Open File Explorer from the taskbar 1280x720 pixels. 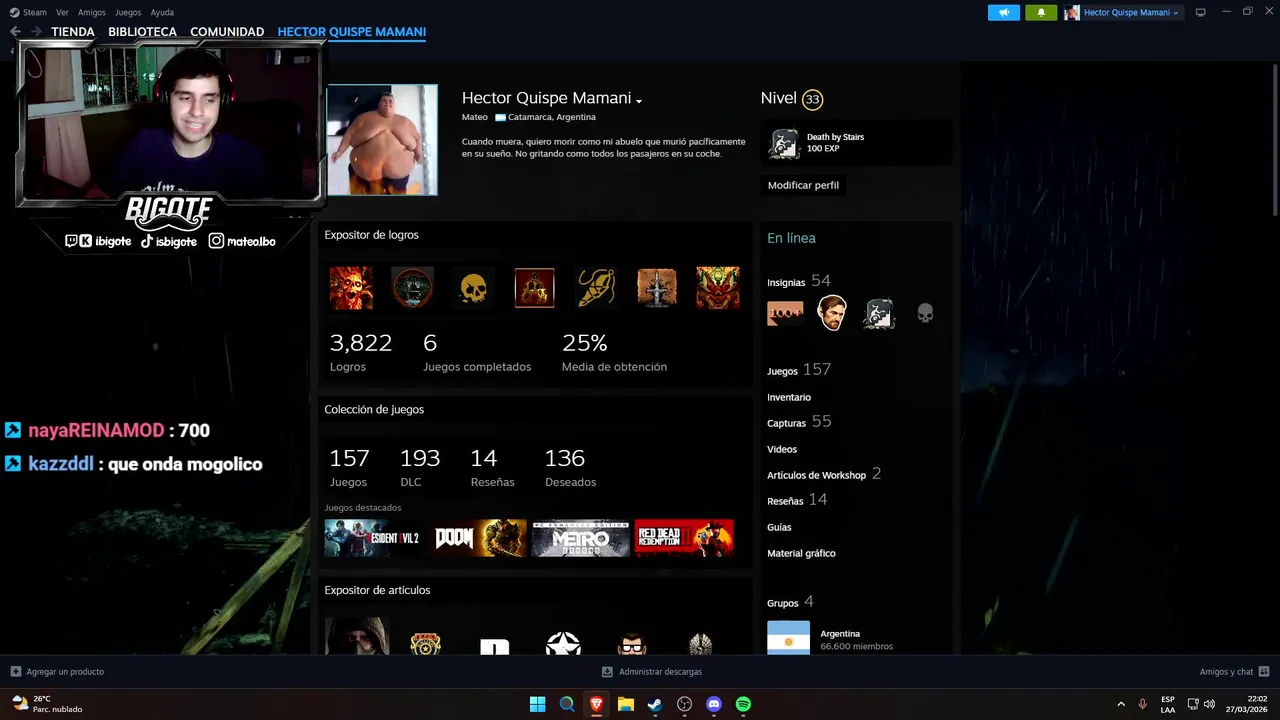coord(626,704)
